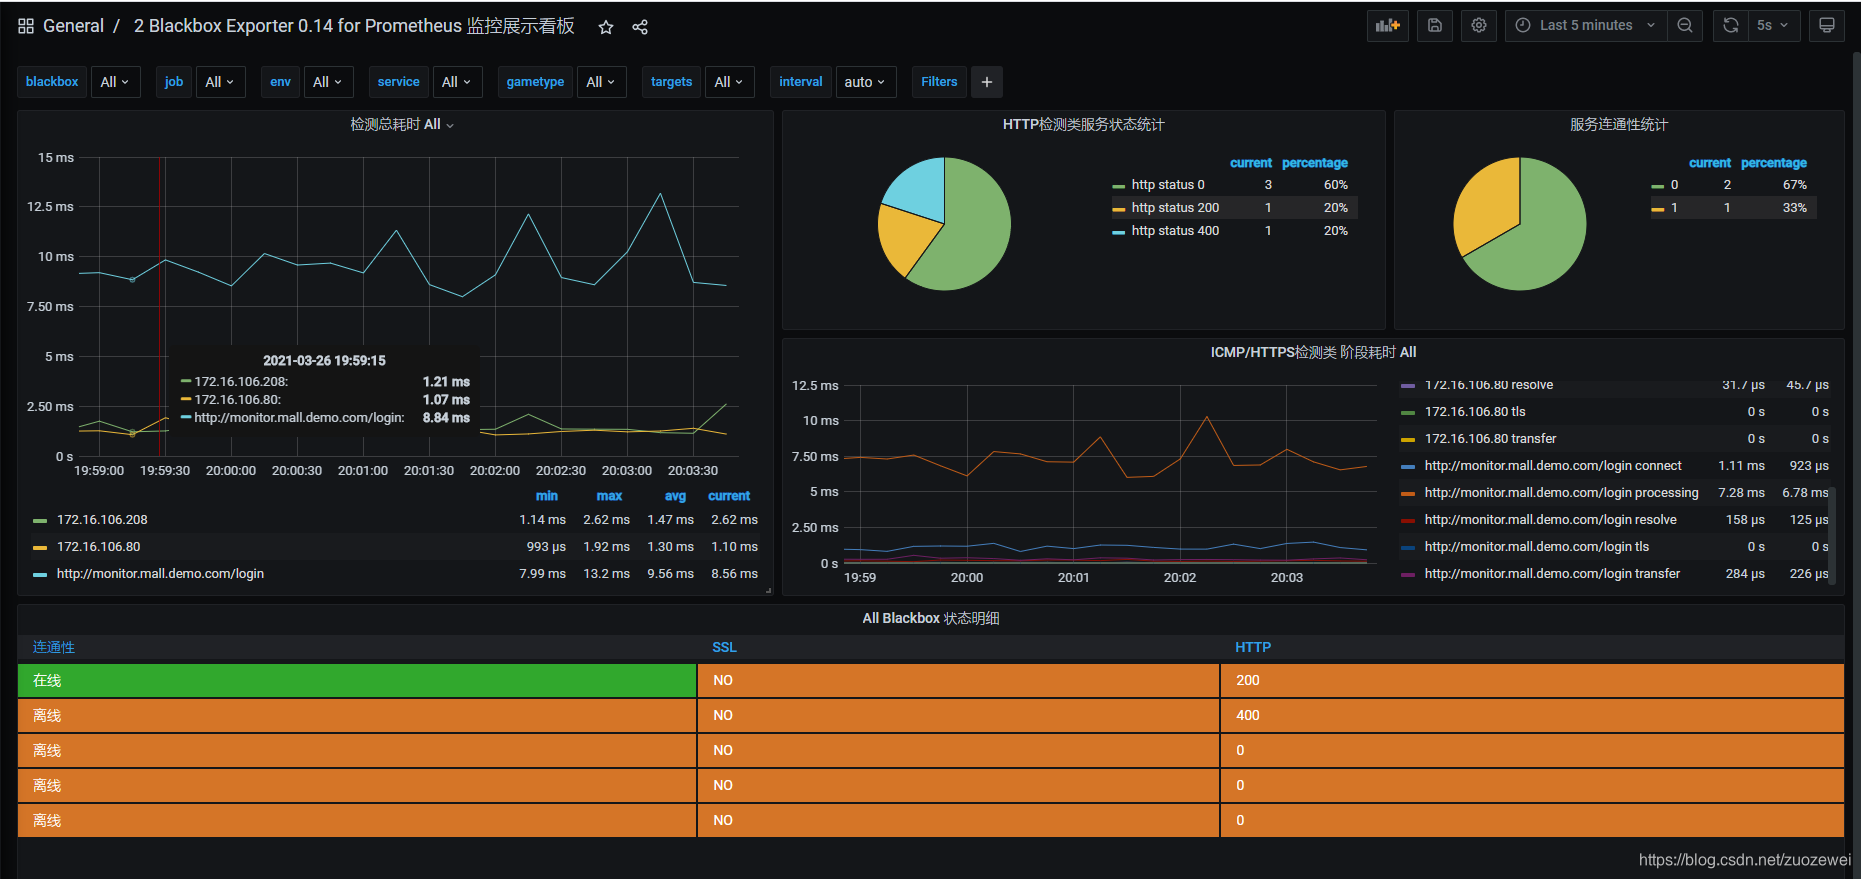Toggle connectivity legend entry 0

(x=1673, y=185)
